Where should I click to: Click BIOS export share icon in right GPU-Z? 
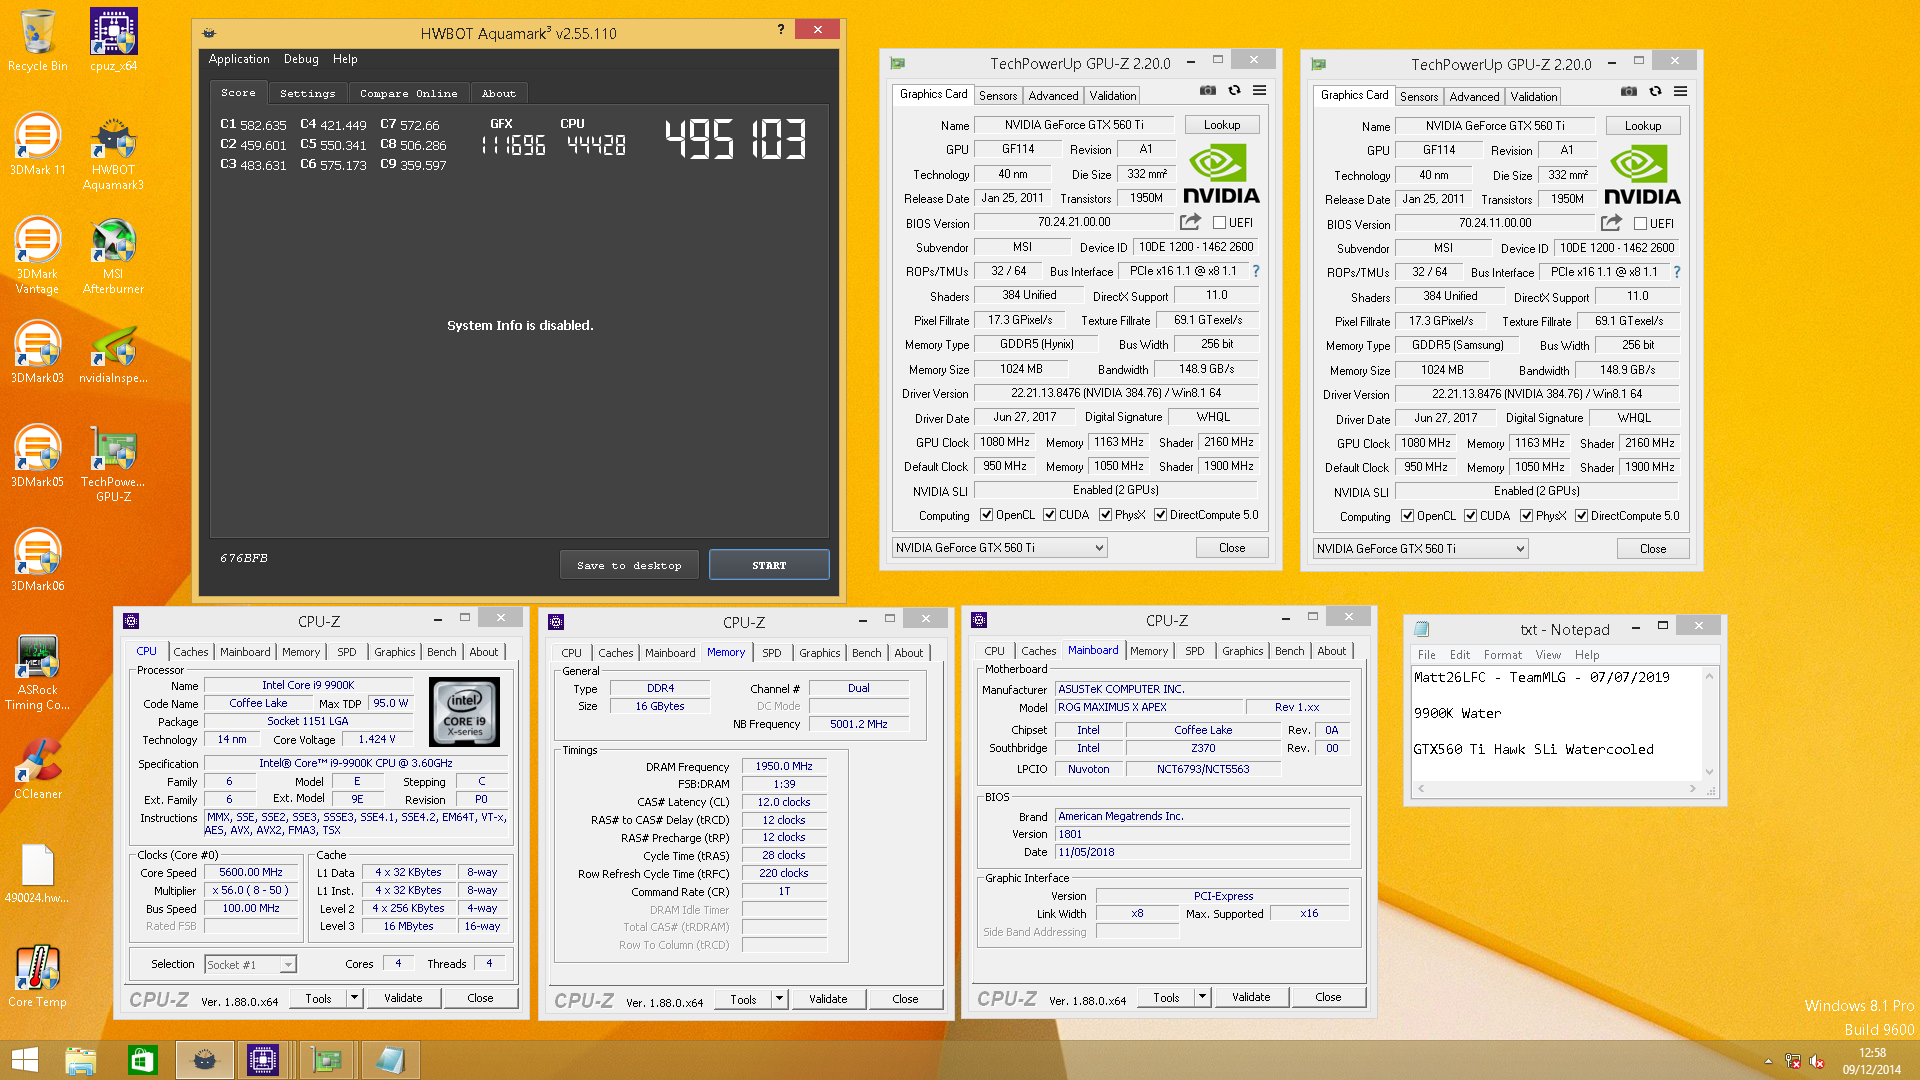pyautogui.click(x=1611, y=223)
